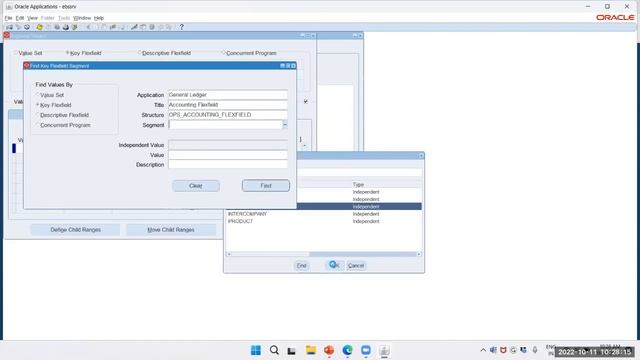
Task: Click the list's scroll left arrow
Action: click(229, 254)
